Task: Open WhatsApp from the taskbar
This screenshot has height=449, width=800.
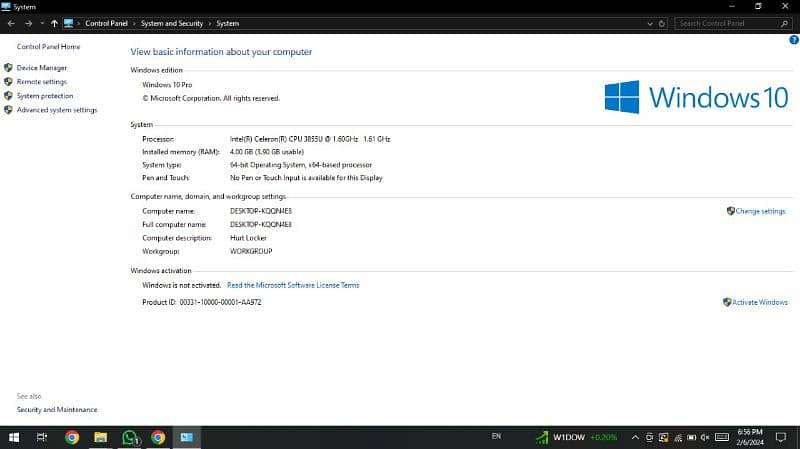Action: pos(129,437)
